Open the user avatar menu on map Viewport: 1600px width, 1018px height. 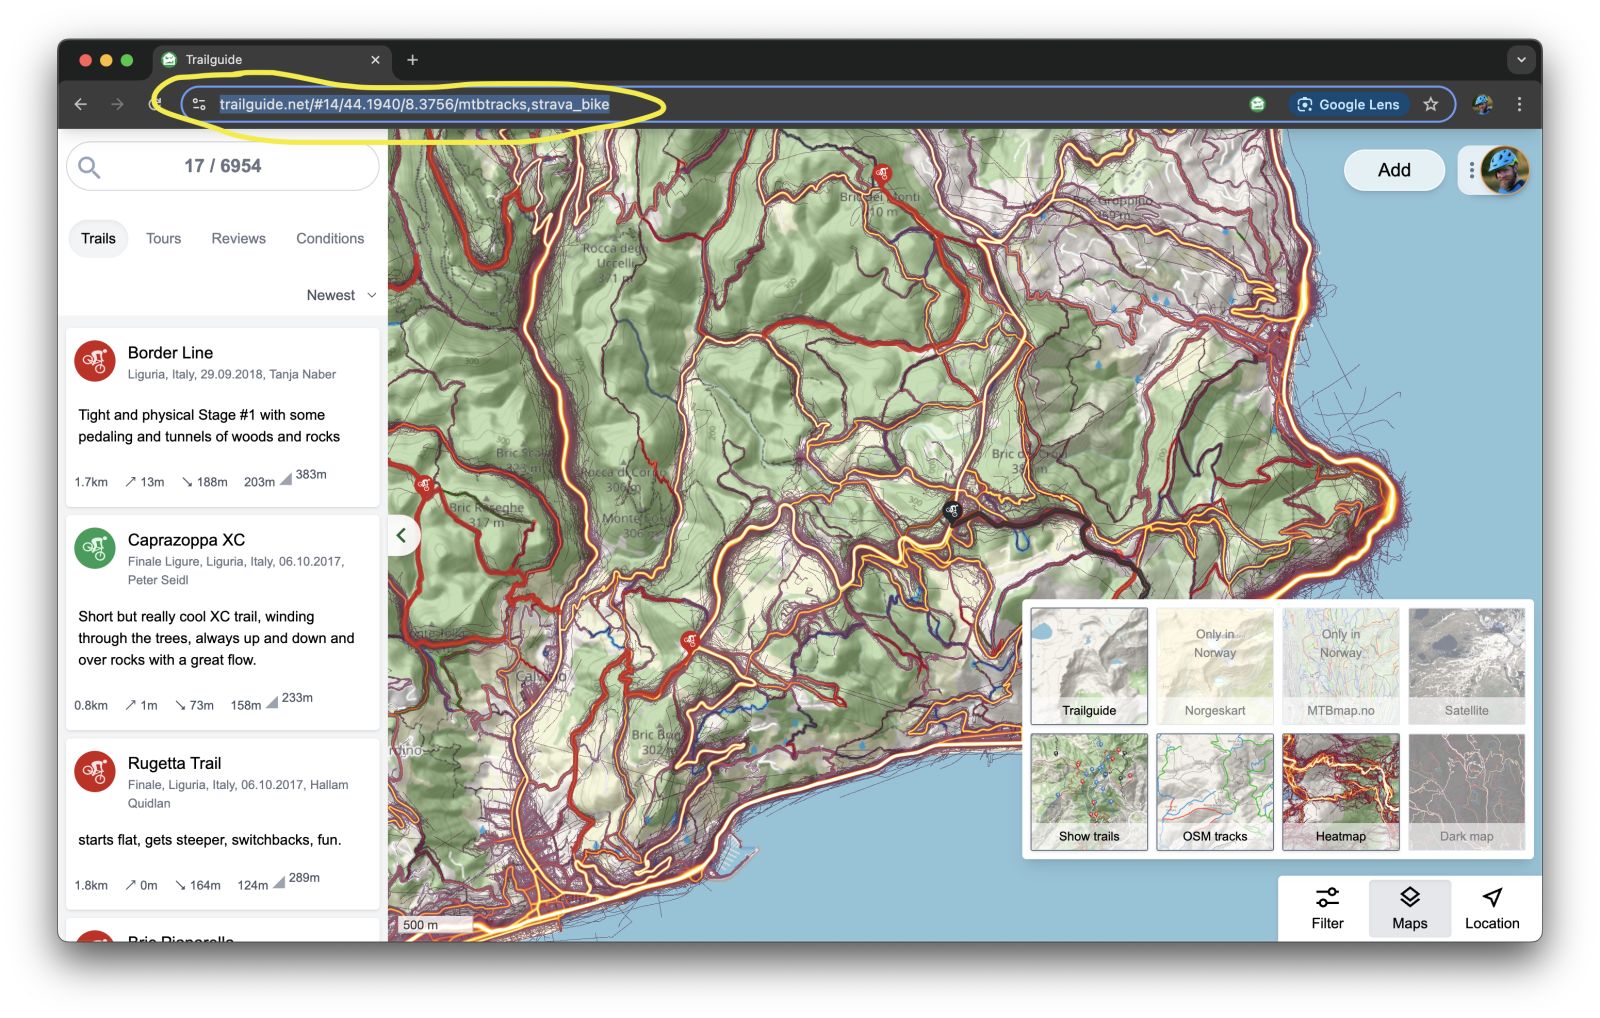[x=1505, y=170]
